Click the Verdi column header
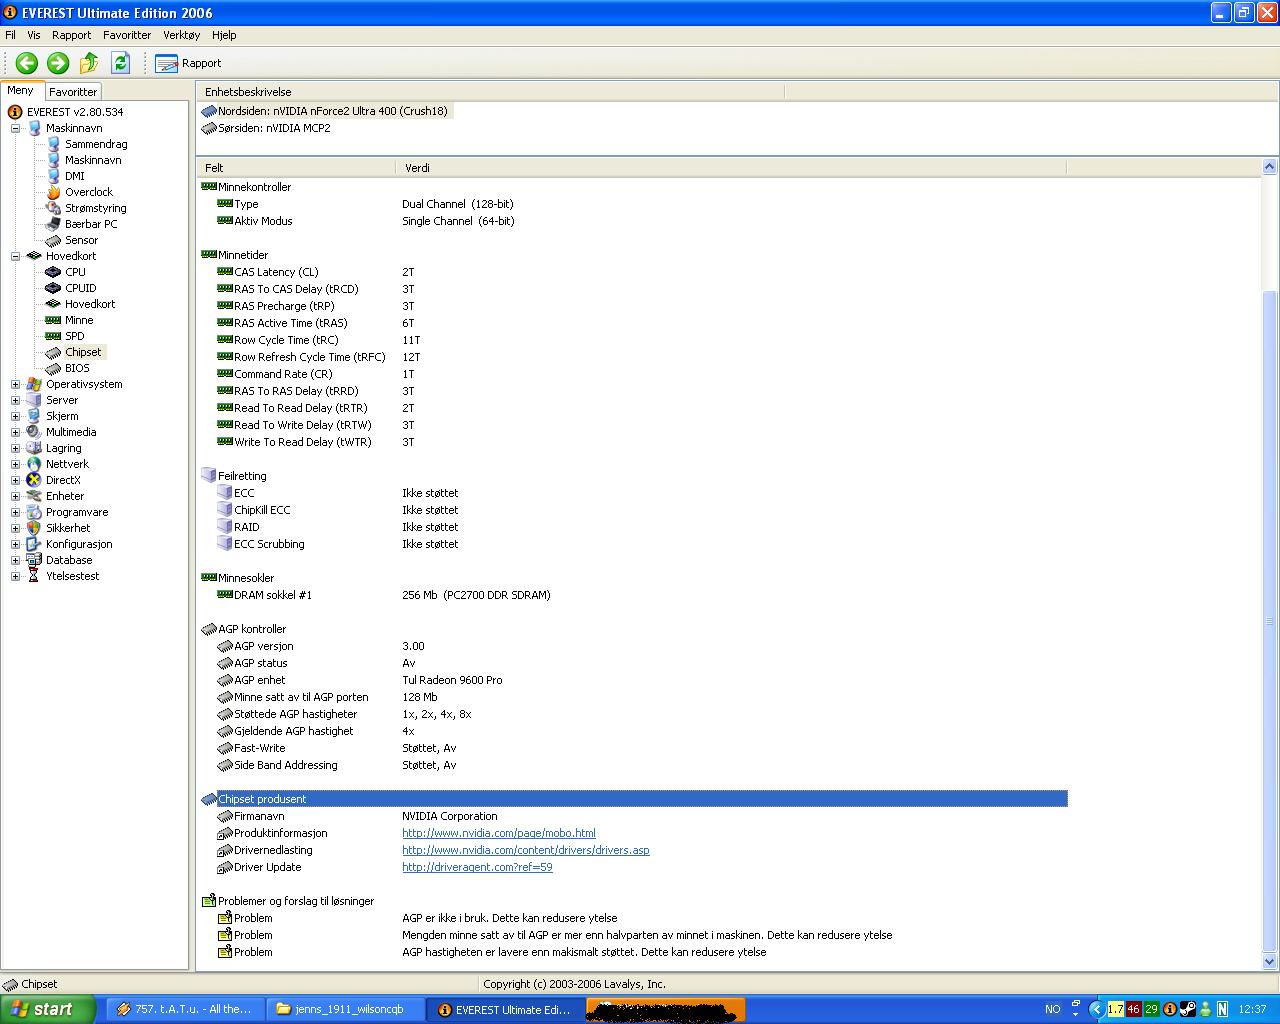The image size is (1280, 1024). coord(731,168)
